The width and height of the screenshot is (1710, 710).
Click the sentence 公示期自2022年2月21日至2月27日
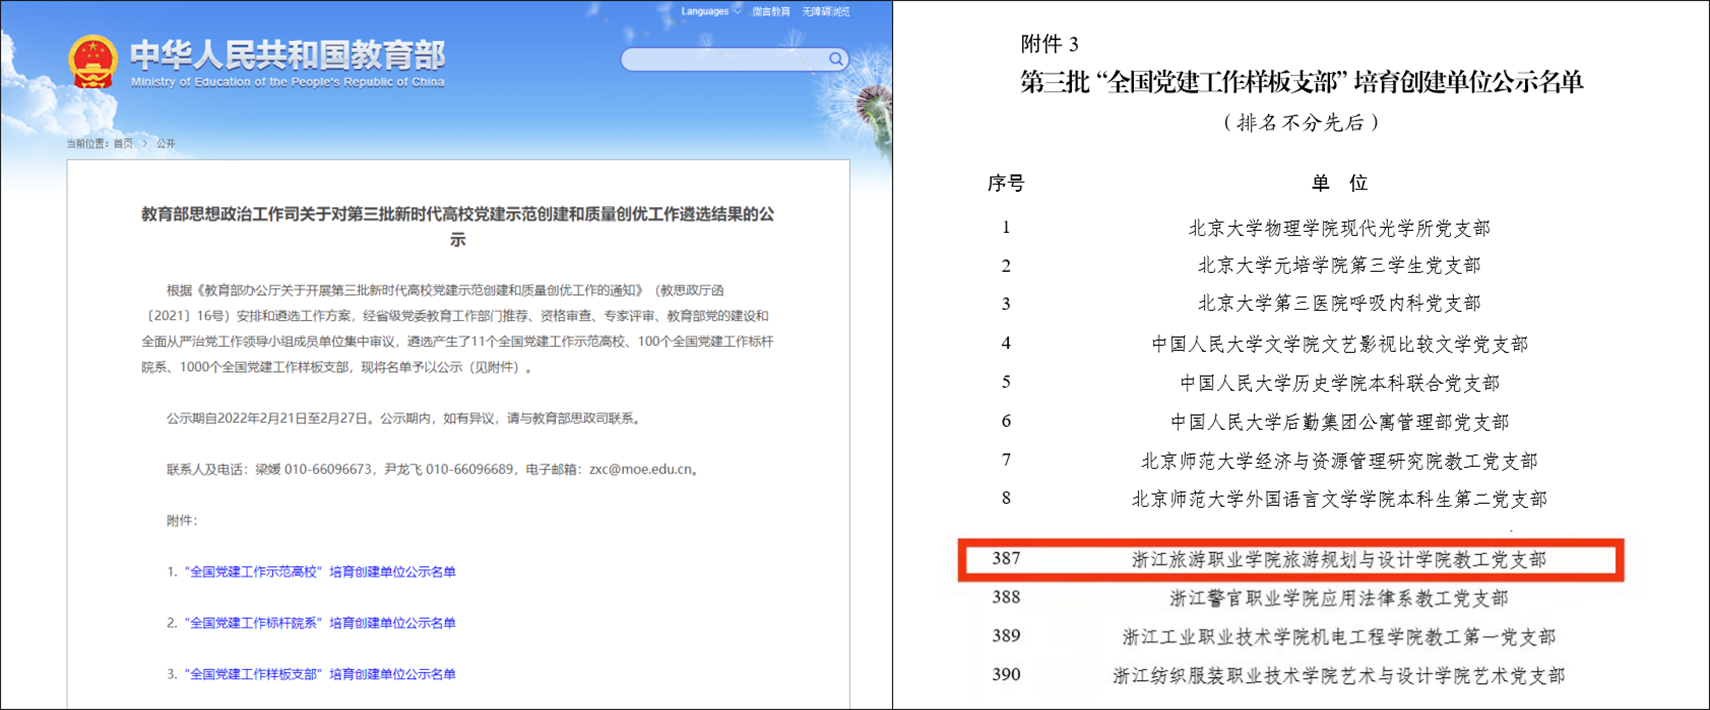(x=268, y=418)
